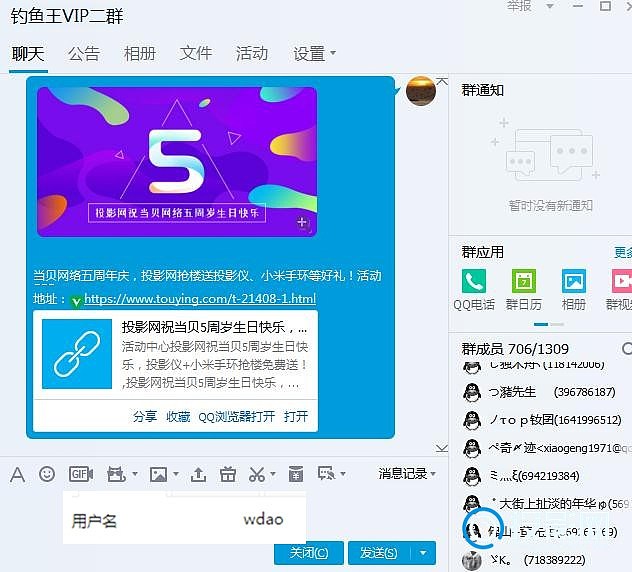Screen dimensions: 632x572
Task: Open the group video app icon
Action: 622,281
